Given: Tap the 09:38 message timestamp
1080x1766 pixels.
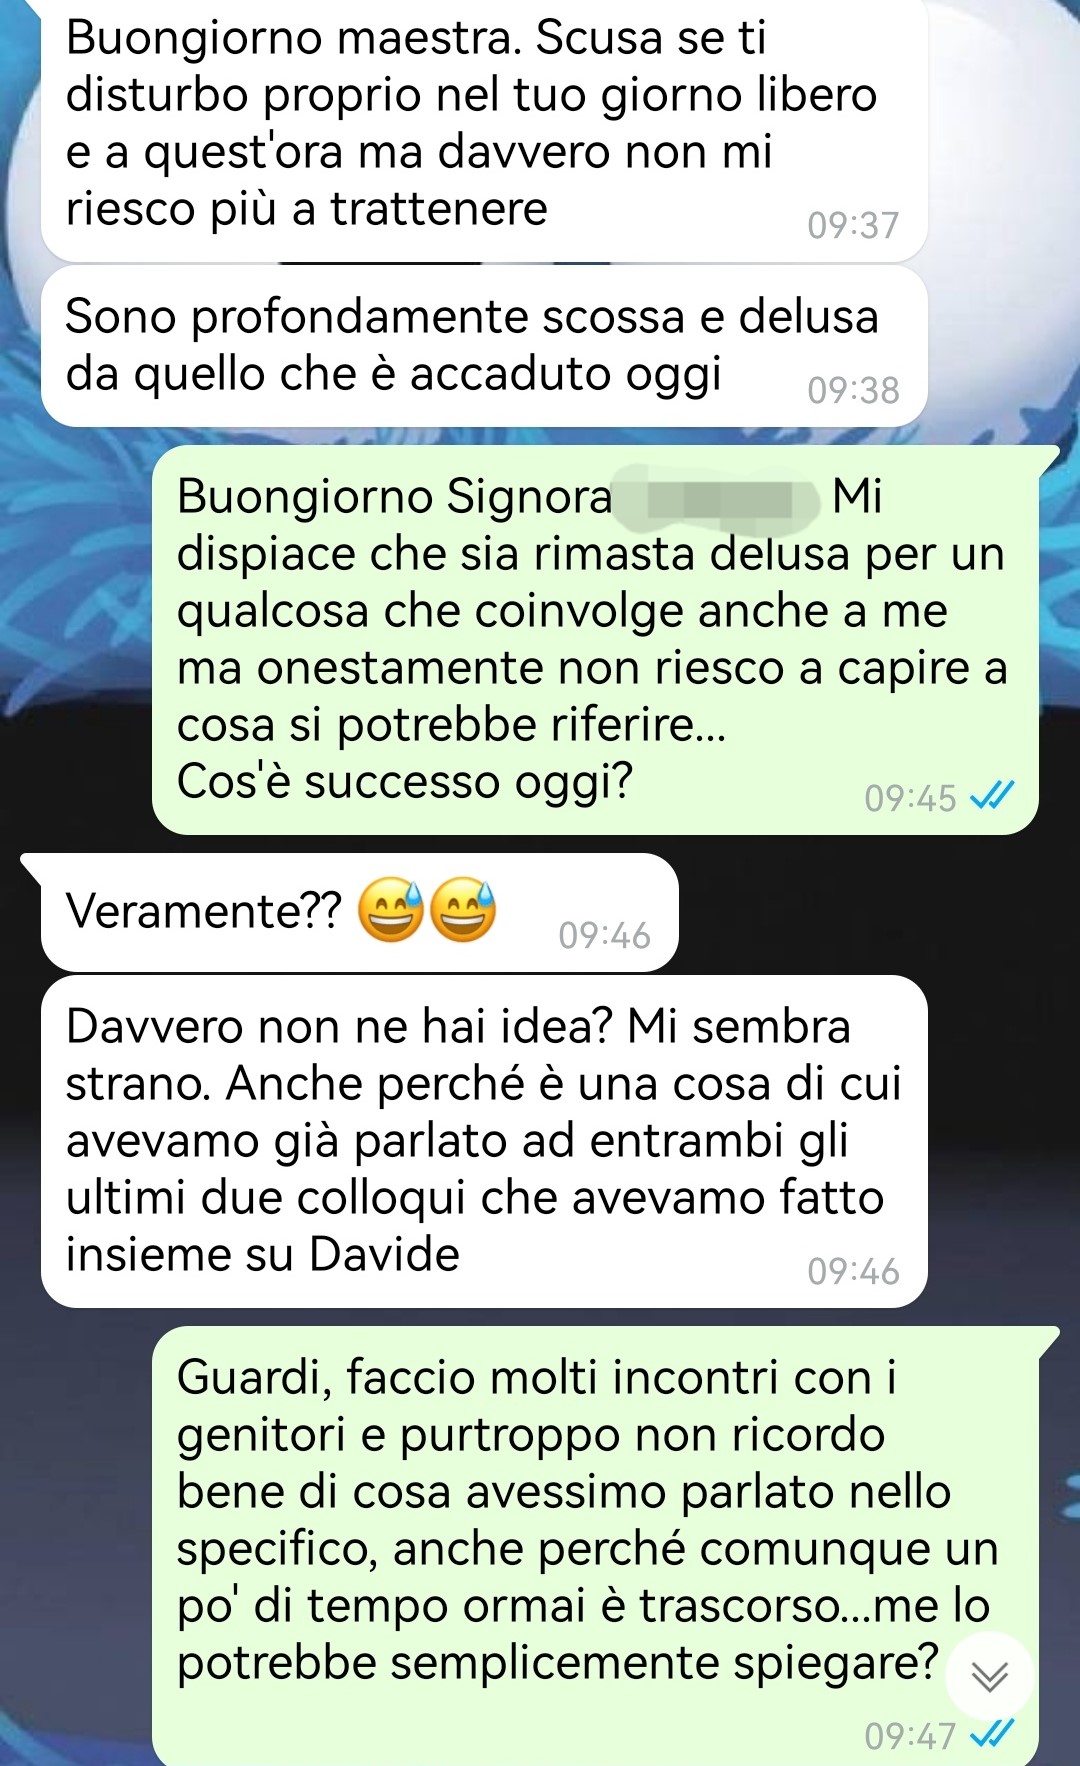Looking at the screenshot, I should [853, 391].
